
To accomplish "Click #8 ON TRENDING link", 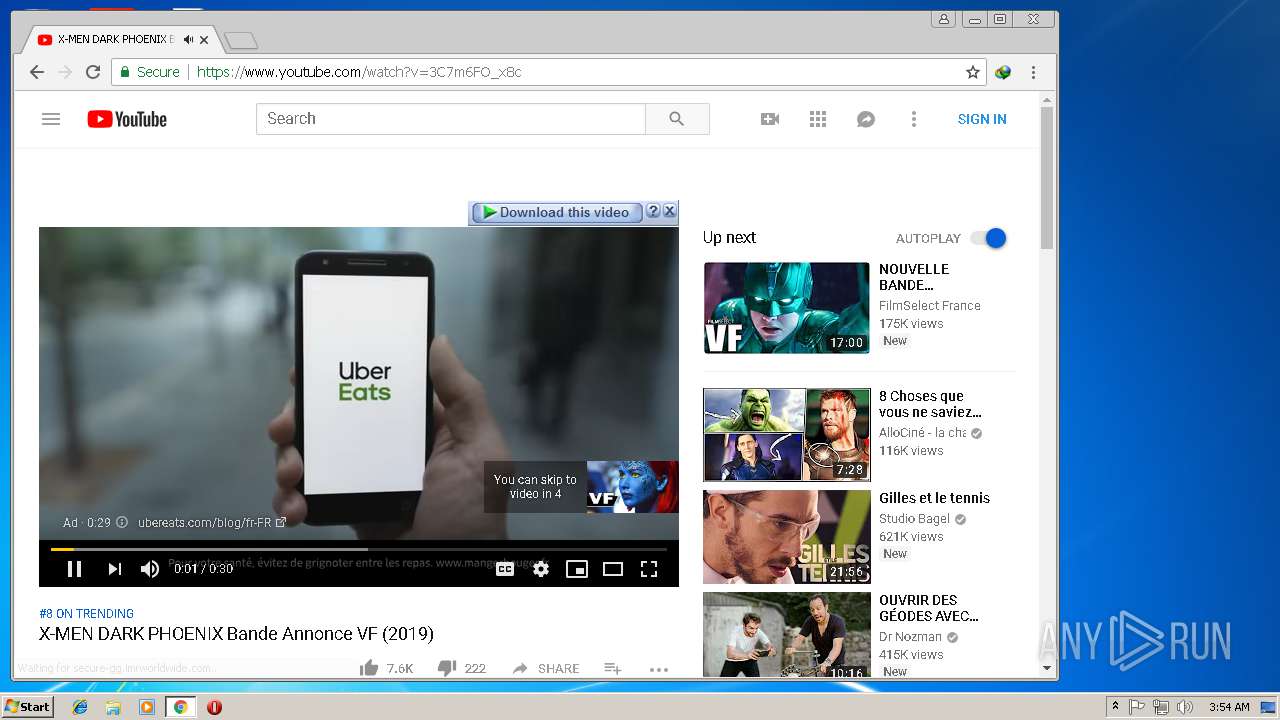I will 86,614.
